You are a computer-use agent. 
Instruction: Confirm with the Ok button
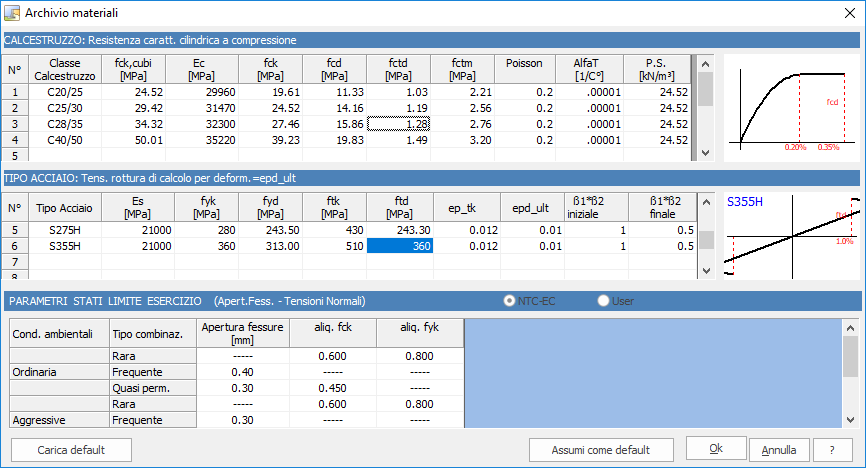pyautogui.click(x=716, y=448)
